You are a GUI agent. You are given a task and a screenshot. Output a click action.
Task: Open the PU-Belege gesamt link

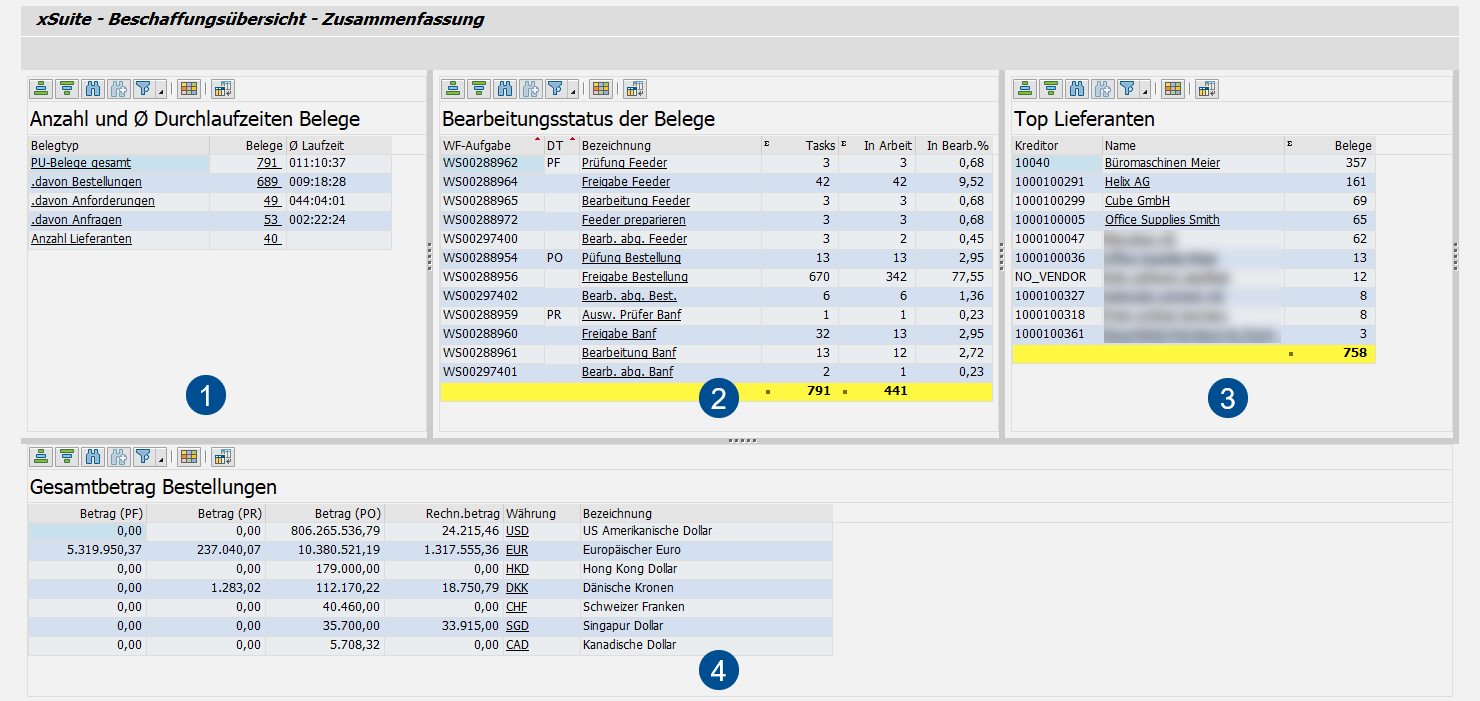(x=79, y=162)
